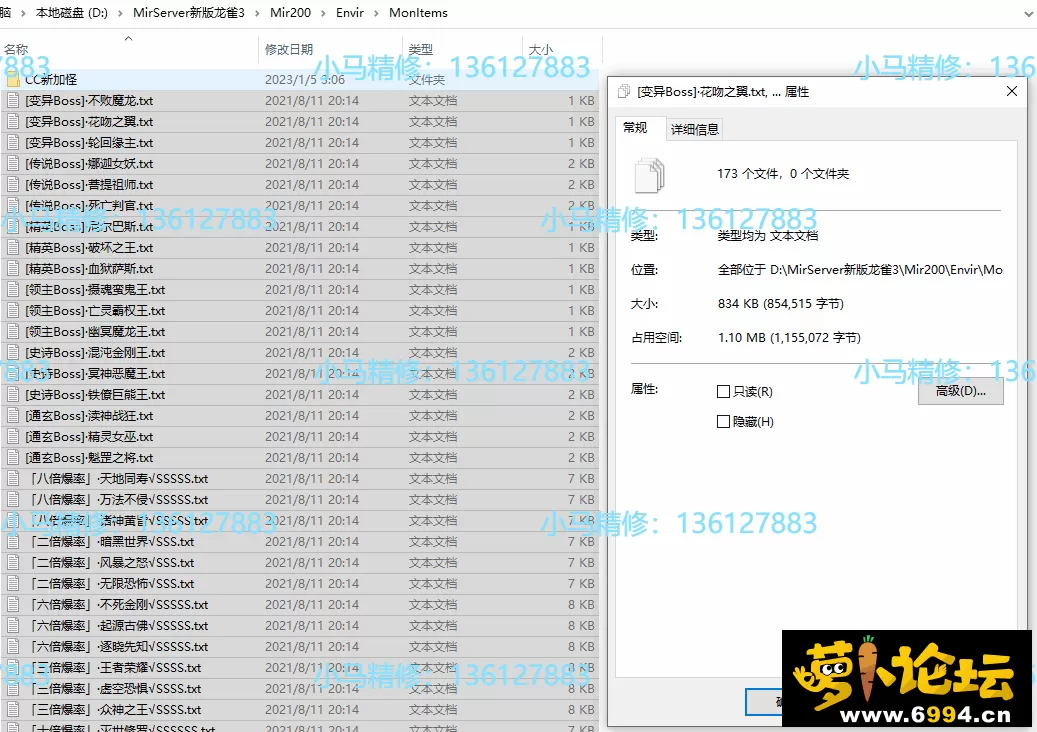
Task: Select file icon of [领主Boss]·幽冥魔龙王.txt
Action: pyautogui.click(x=13, y=331)
